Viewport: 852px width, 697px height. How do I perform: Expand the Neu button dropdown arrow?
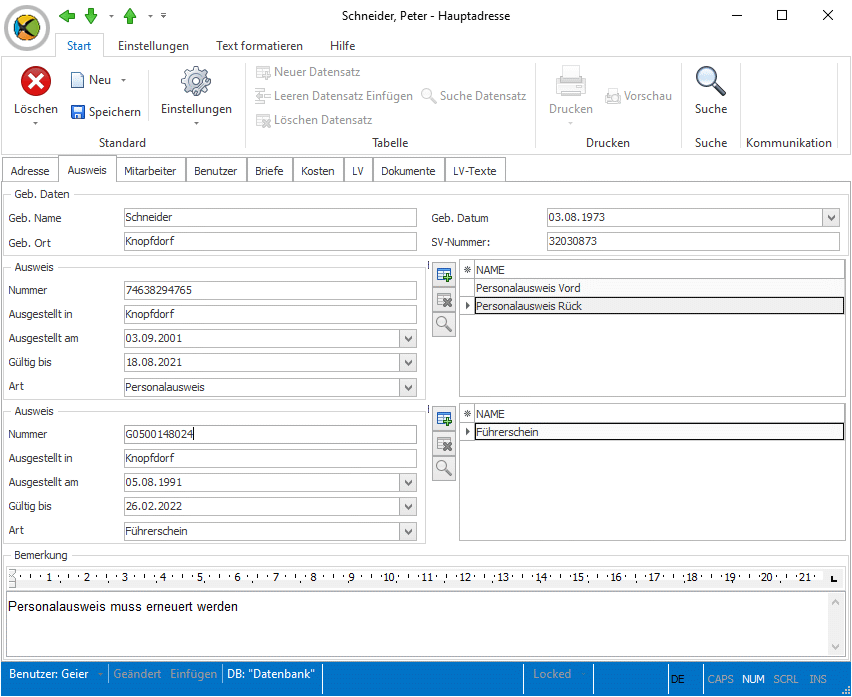(123, 80)
